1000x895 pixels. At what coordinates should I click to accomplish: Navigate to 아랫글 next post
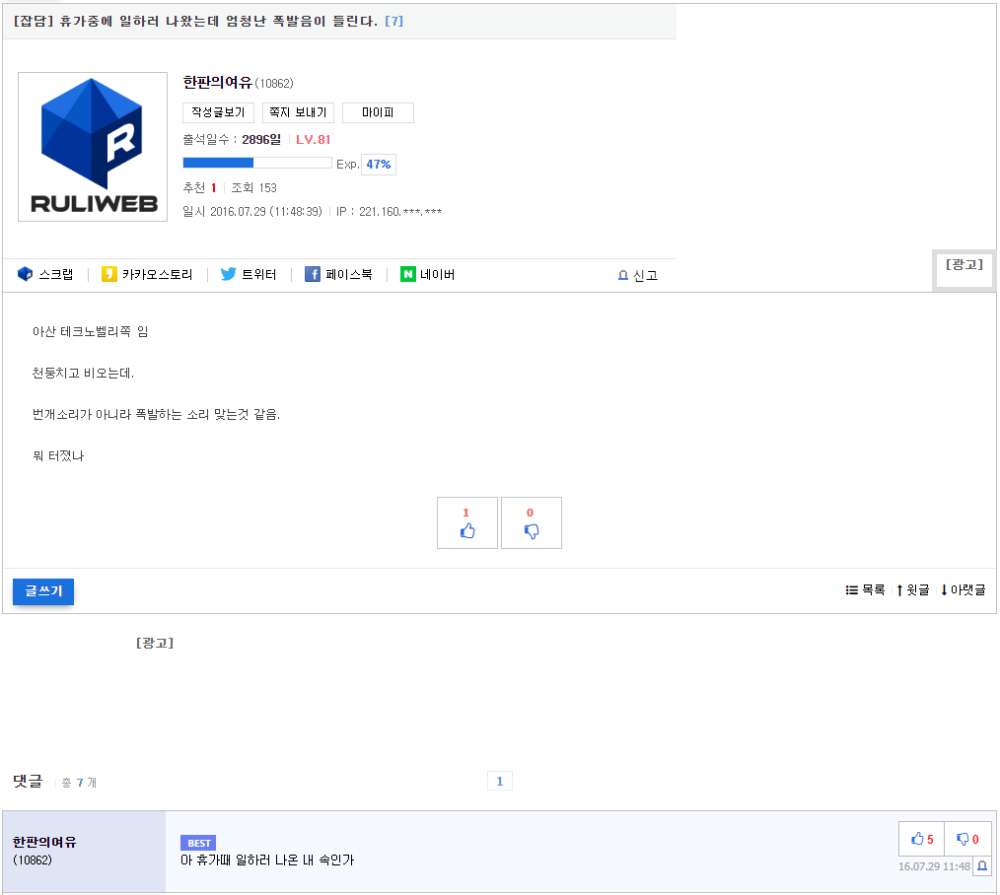point(962,590)
